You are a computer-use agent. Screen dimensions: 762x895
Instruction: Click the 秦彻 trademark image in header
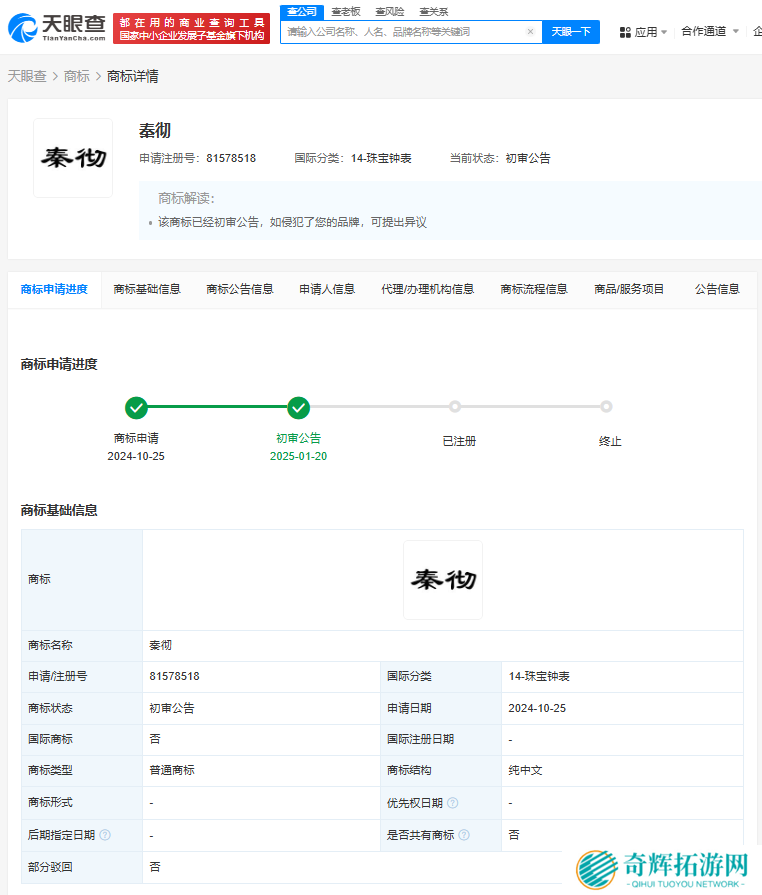point(73,158)
